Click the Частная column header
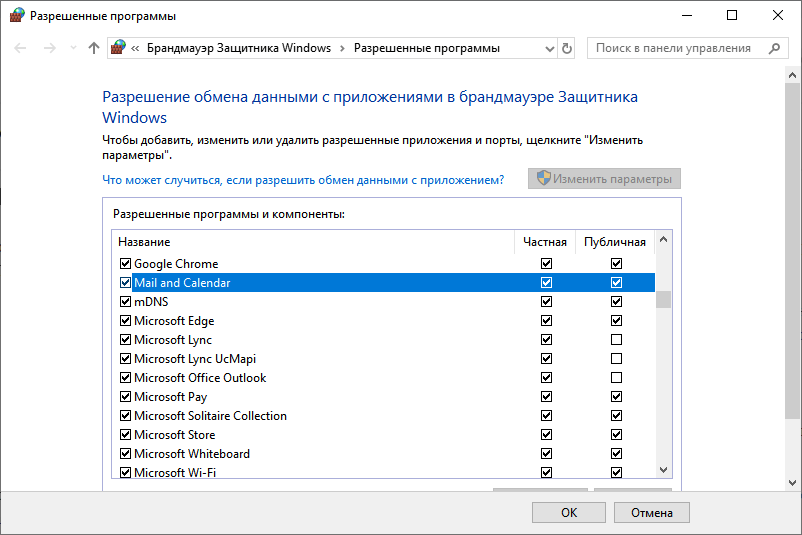This screenshot has height=535, width=802. [545, 242]
